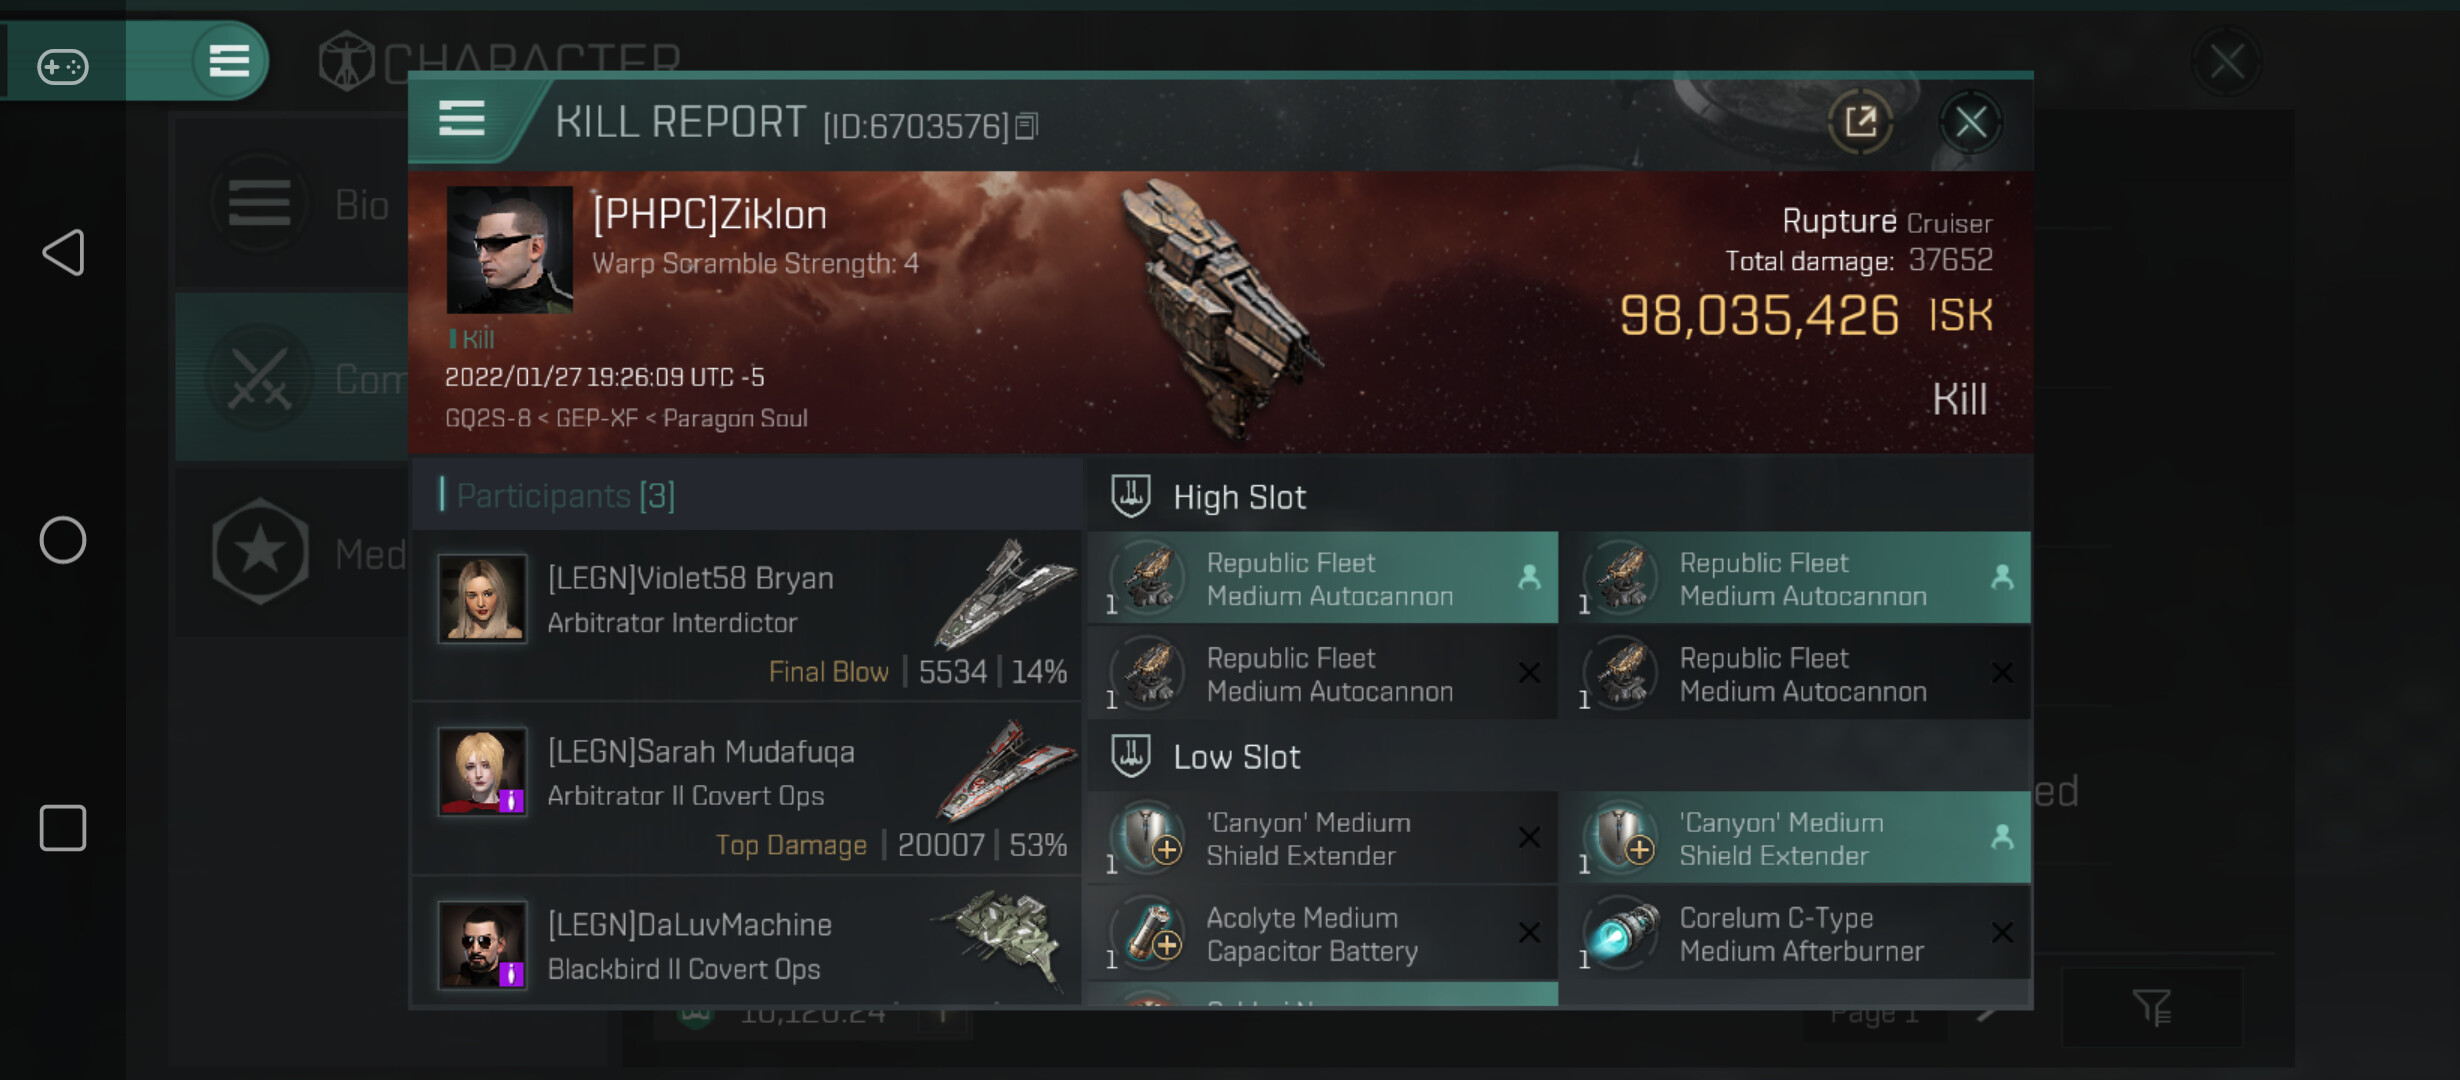Open the filter icon at bottom right
This screenshot has width=2460, height=1080.
[2151, 1008]
